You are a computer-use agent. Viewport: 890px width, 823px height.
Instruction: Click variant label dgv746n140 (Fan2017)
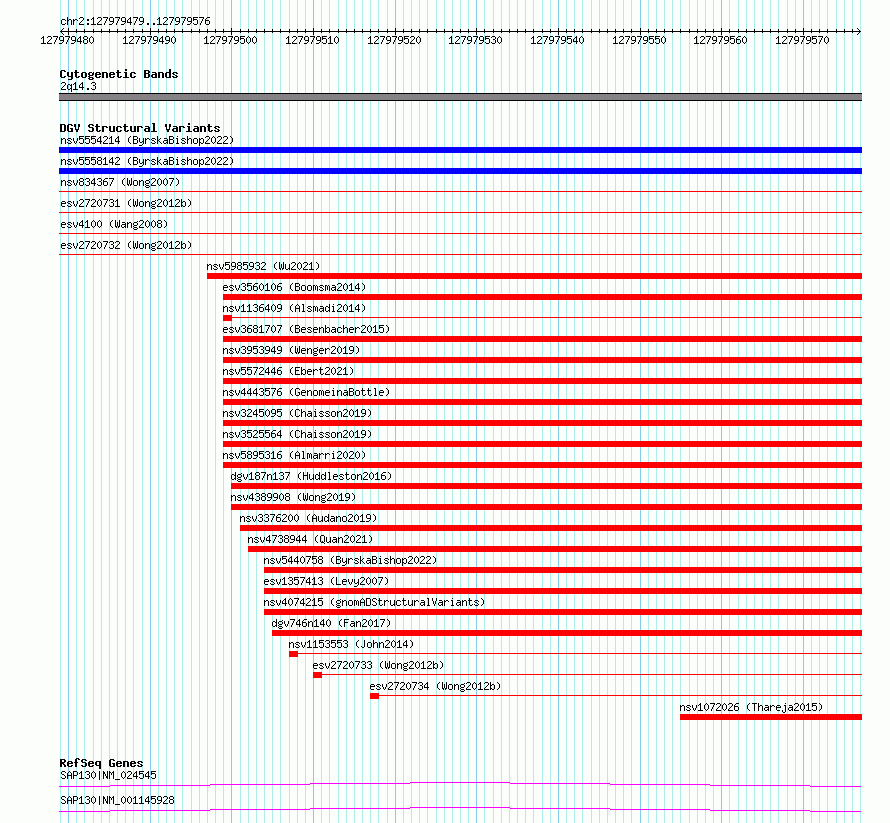click(331, 623)
